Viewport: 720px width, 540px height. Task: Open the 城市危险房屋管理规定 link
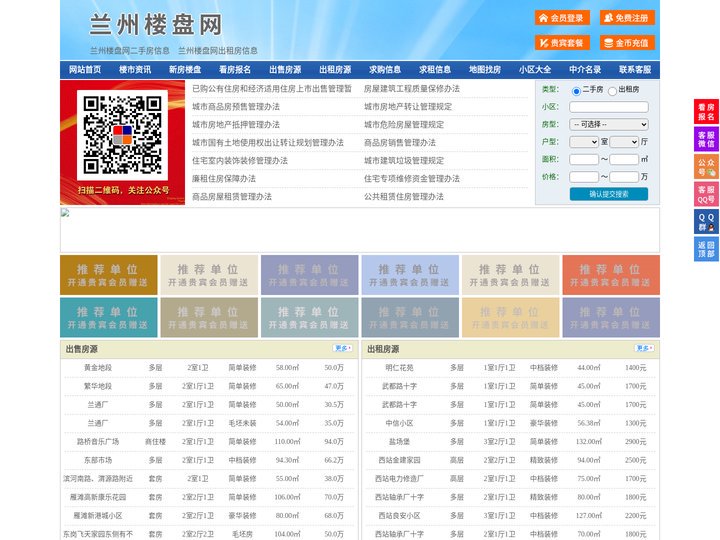[x=404, y=124]
